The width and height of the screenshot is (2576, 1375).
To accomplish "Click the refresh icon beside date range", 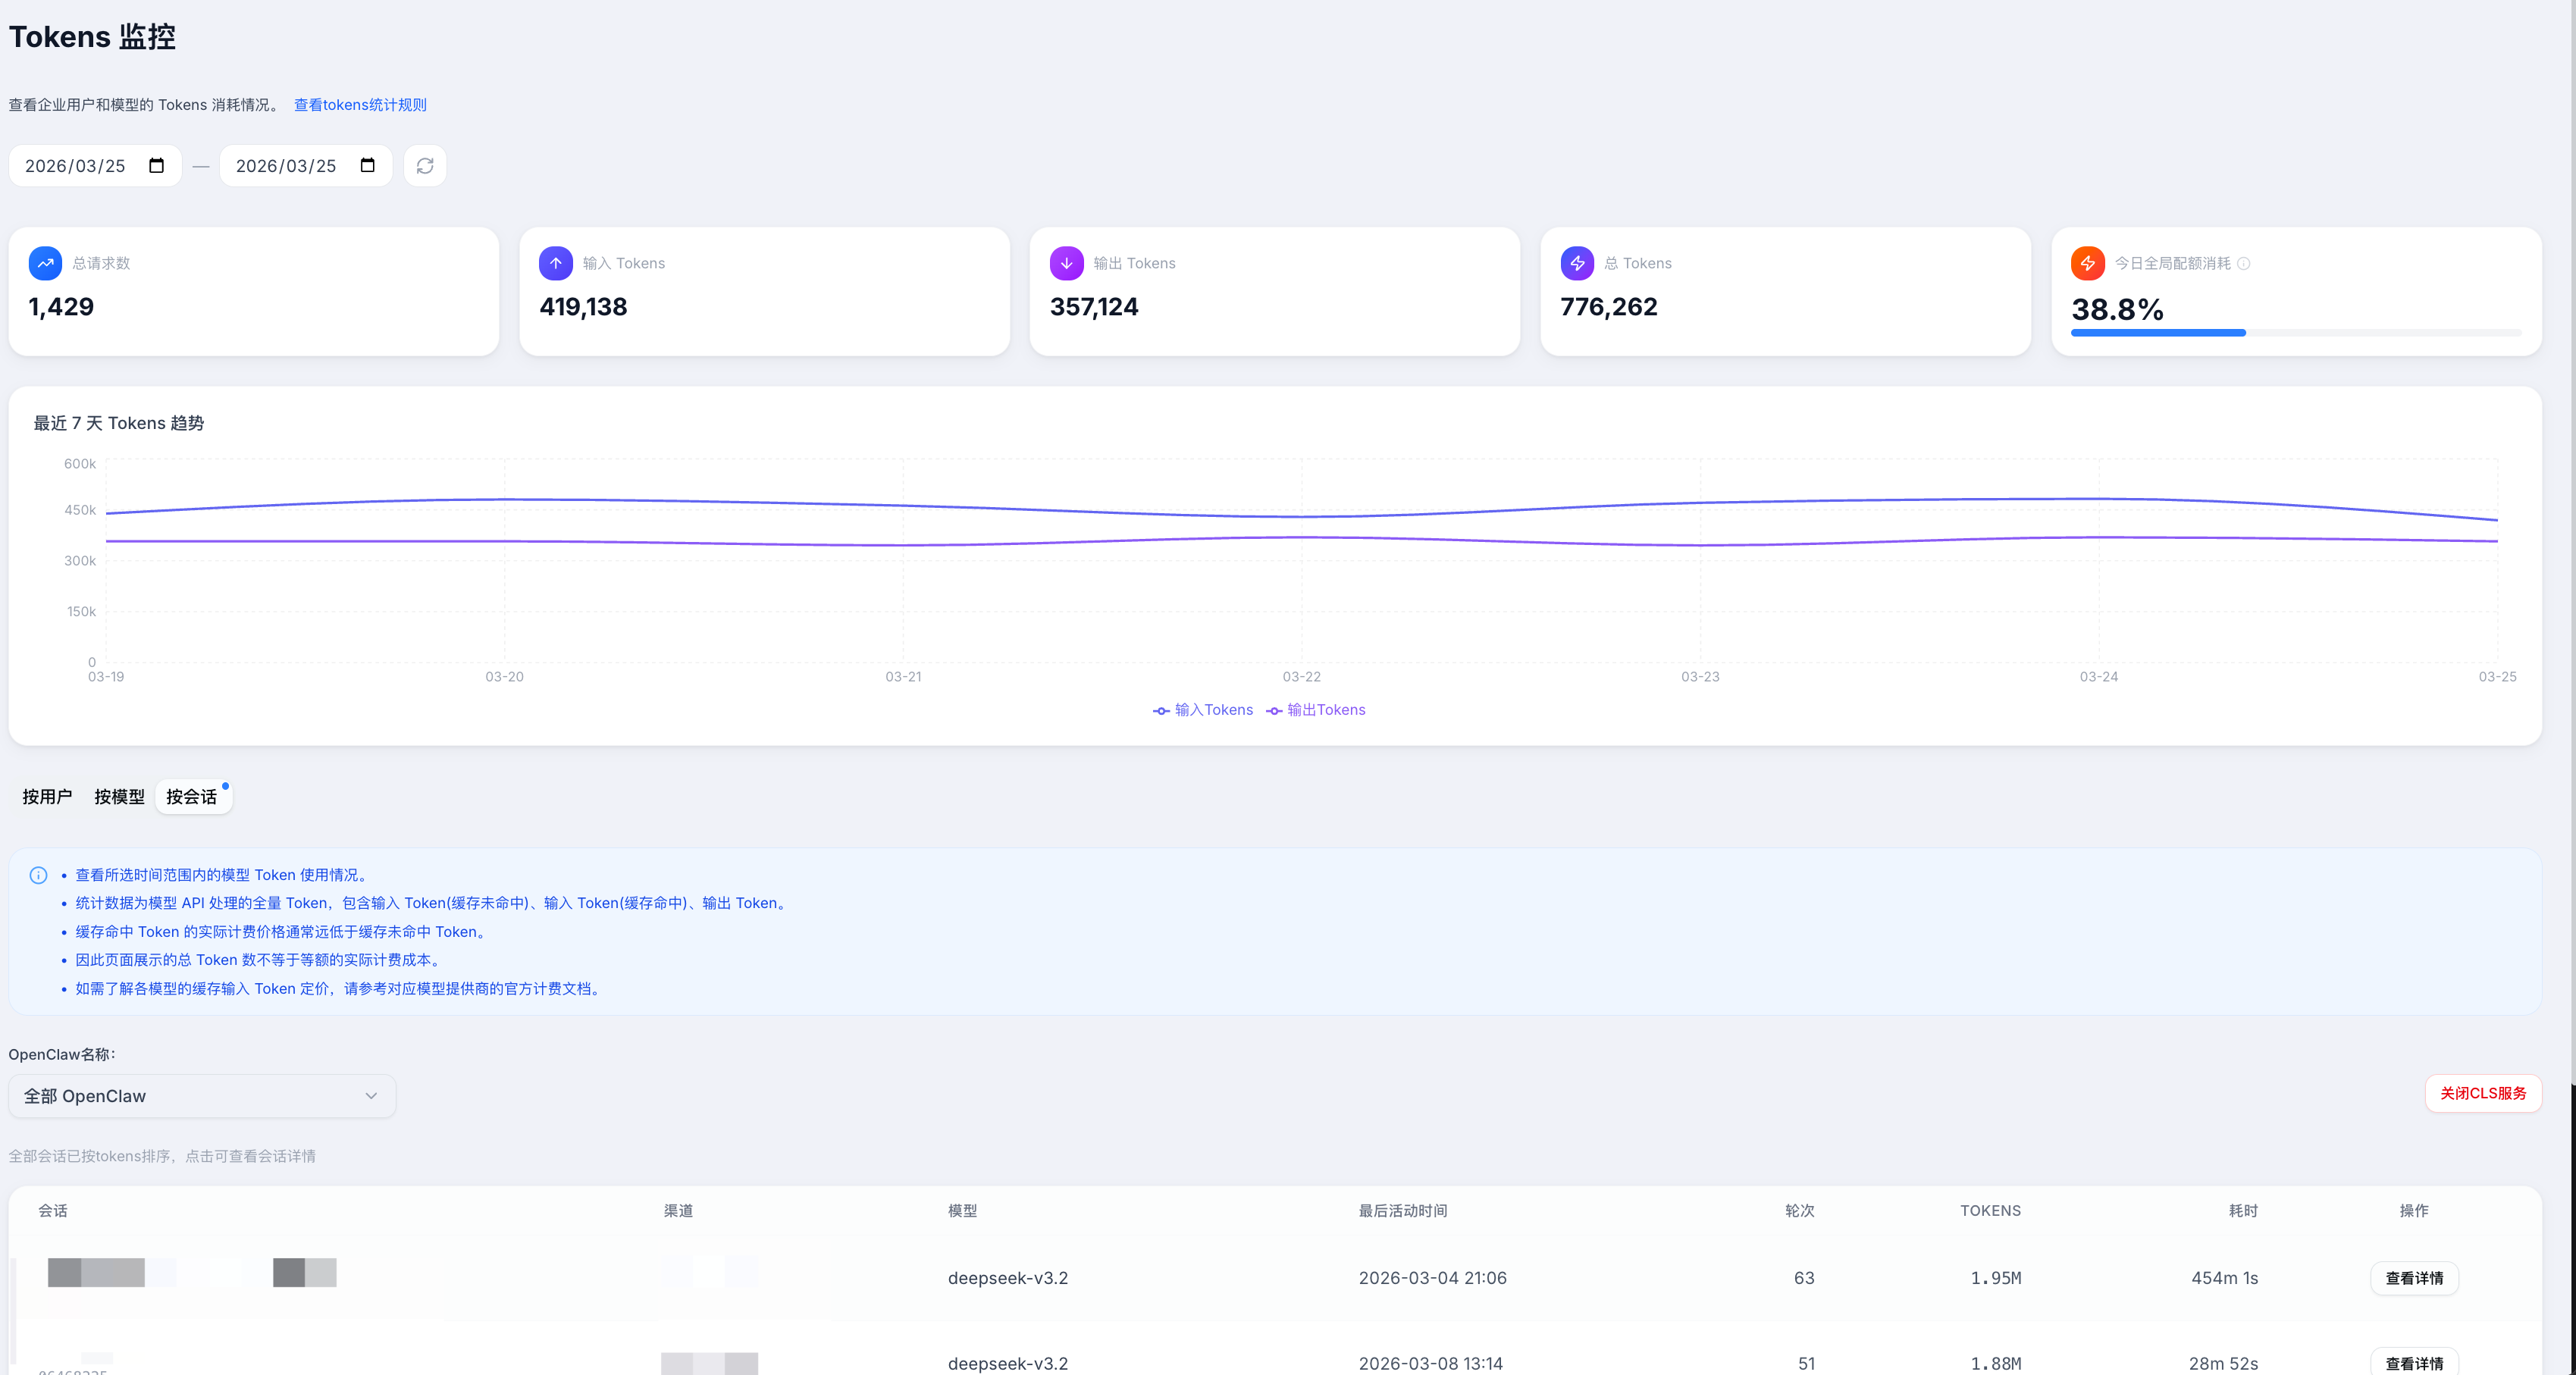I will (x=425, y=166).
